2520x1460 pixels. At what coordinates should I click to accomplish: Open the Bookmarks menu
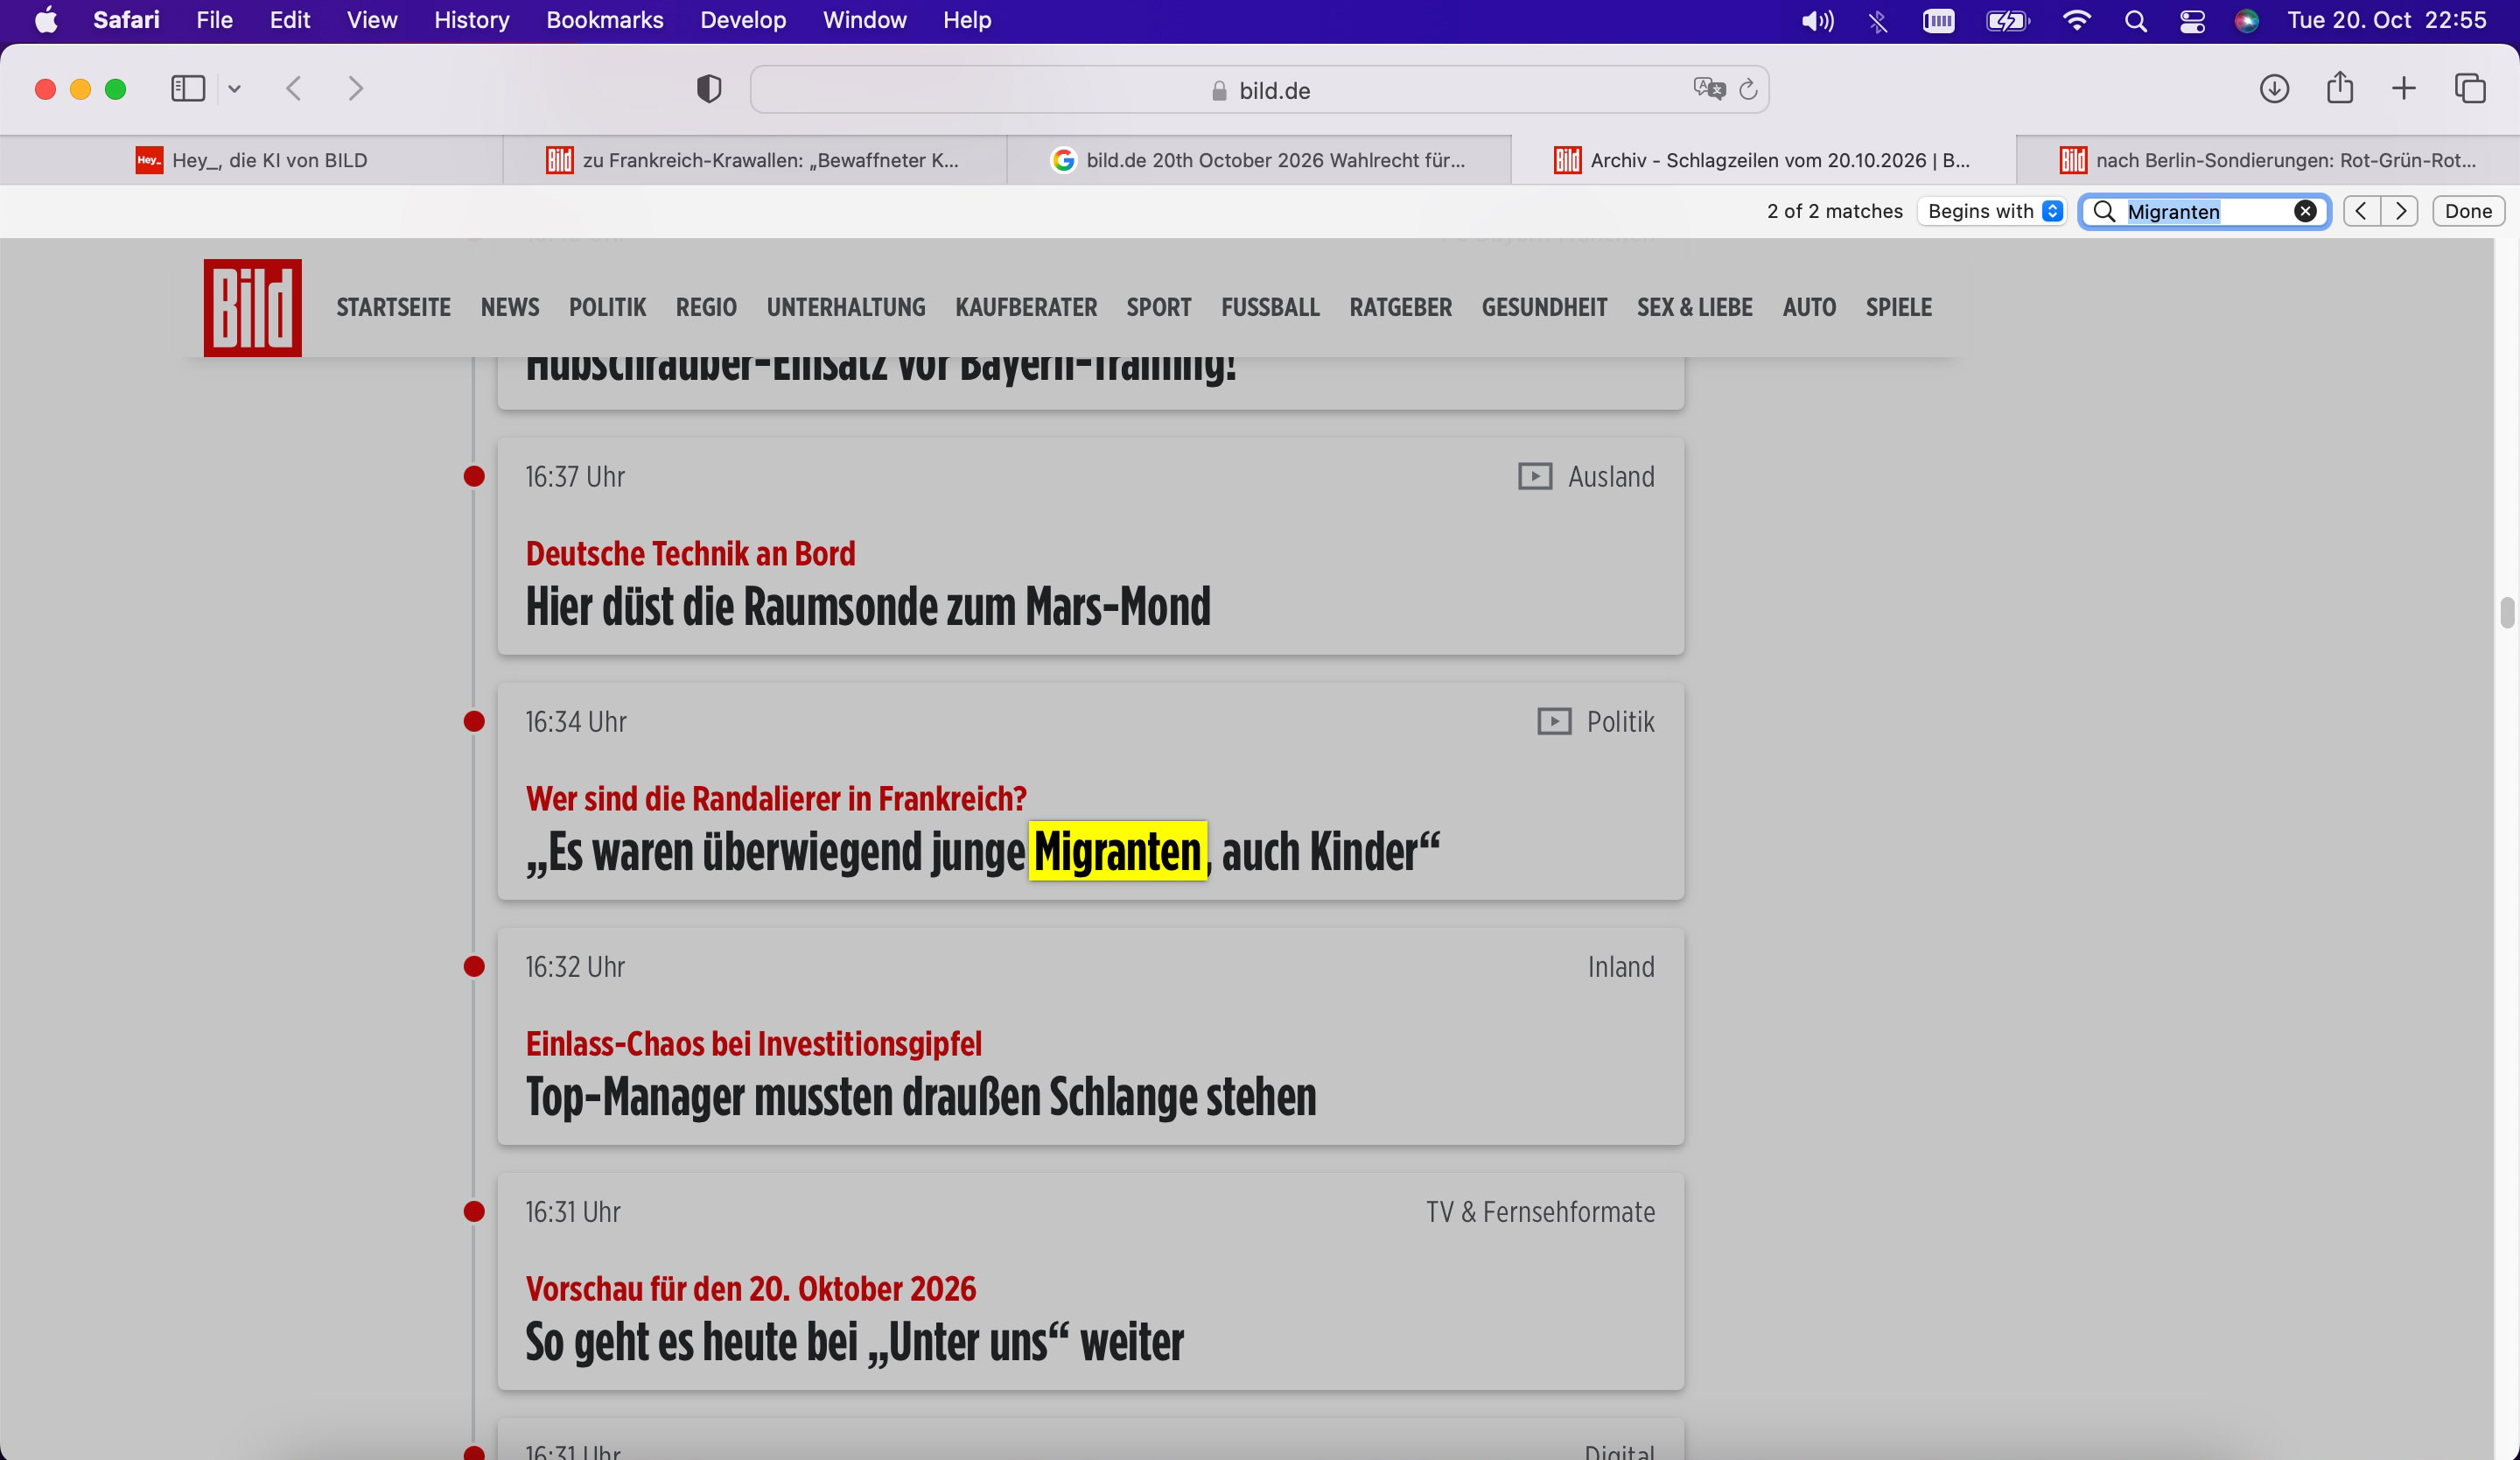604,20
